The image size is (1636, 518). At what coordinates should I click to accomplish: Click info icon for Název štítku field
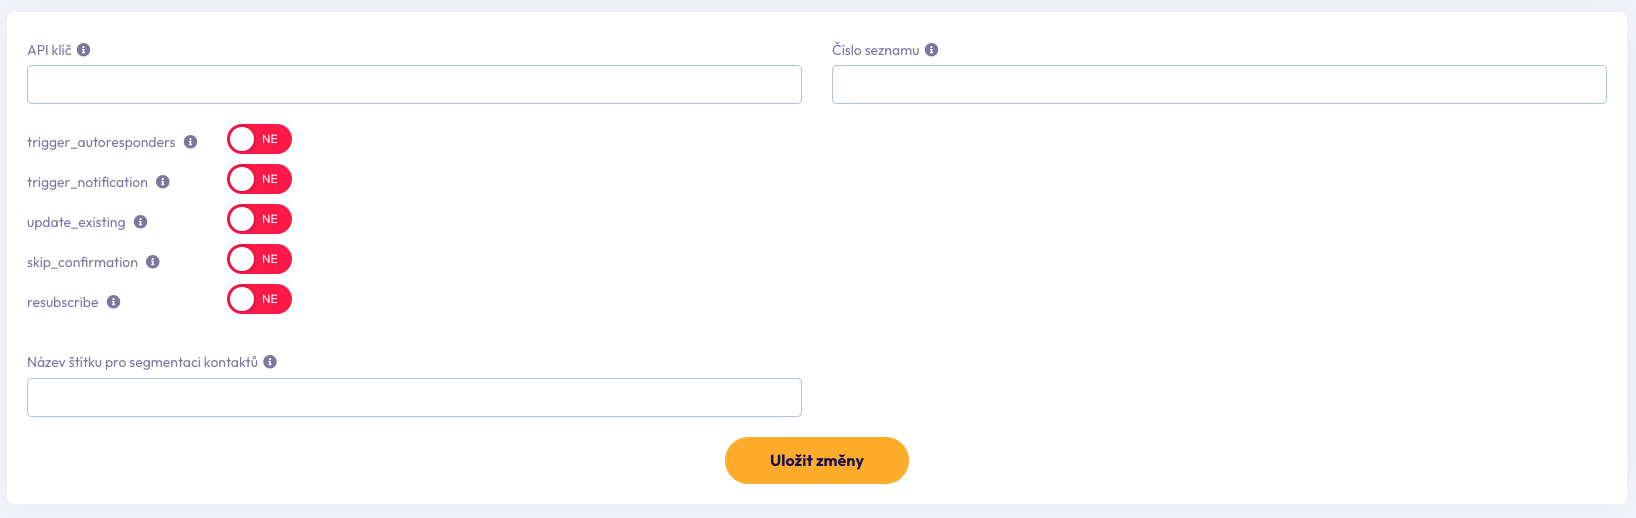[270, 362]
